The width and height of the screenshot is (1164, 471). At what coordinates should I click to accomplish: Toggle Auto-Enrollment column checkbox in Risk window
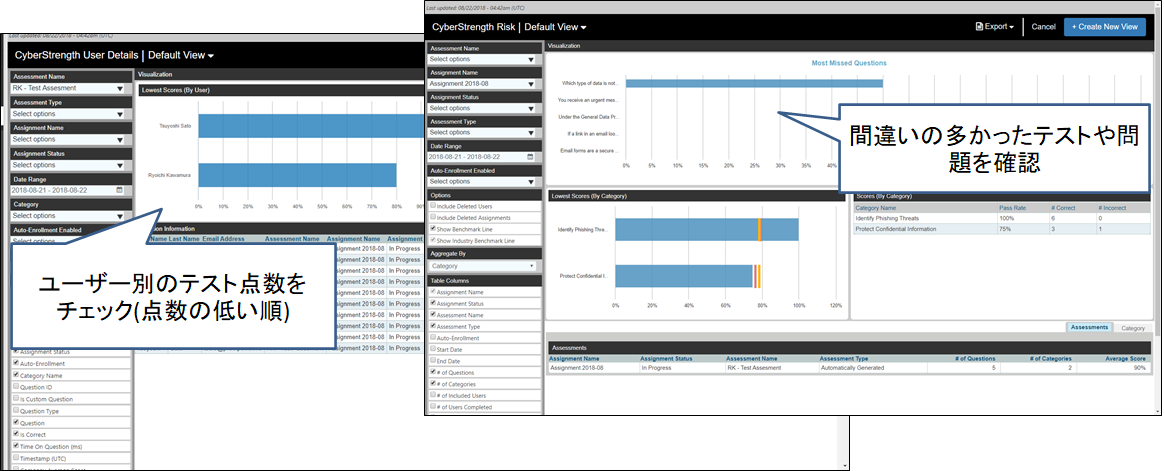pyautogui.click(x=434, y=337)
